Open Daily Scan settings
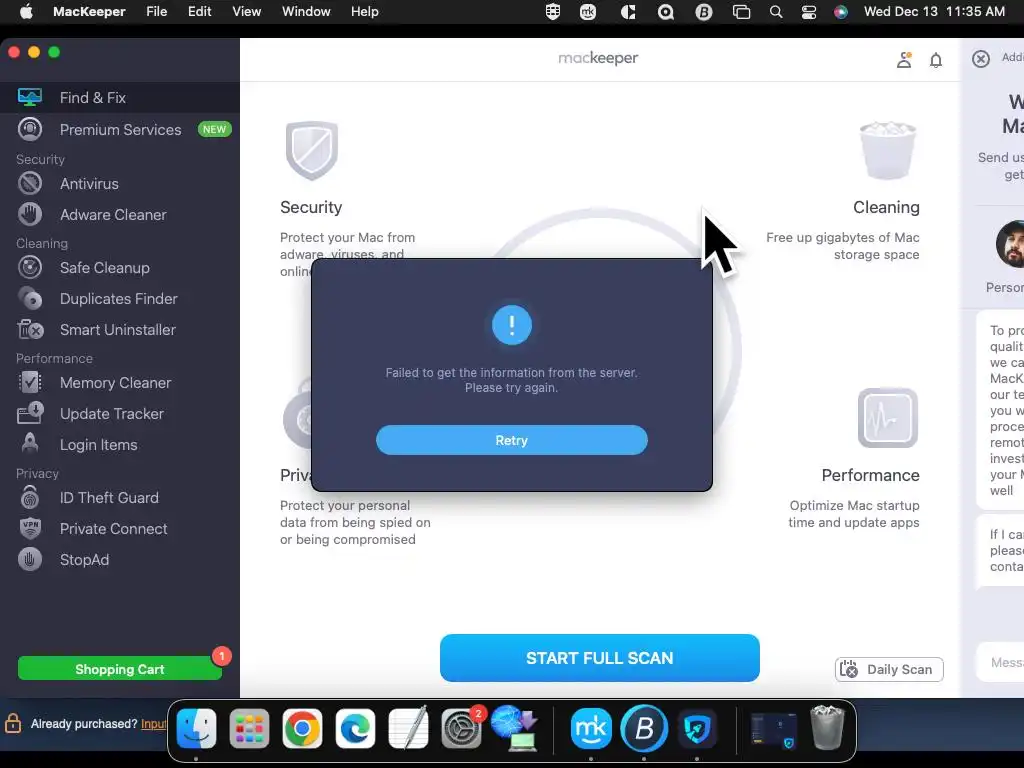This screenshot has width=1024, height=768. [889, 669]
